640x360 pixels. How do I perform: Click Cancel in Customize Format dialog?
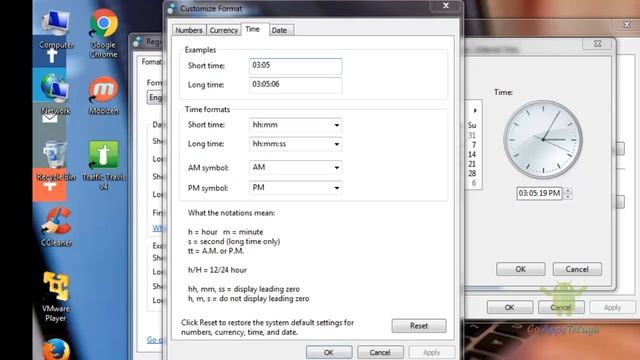(380, 352)
